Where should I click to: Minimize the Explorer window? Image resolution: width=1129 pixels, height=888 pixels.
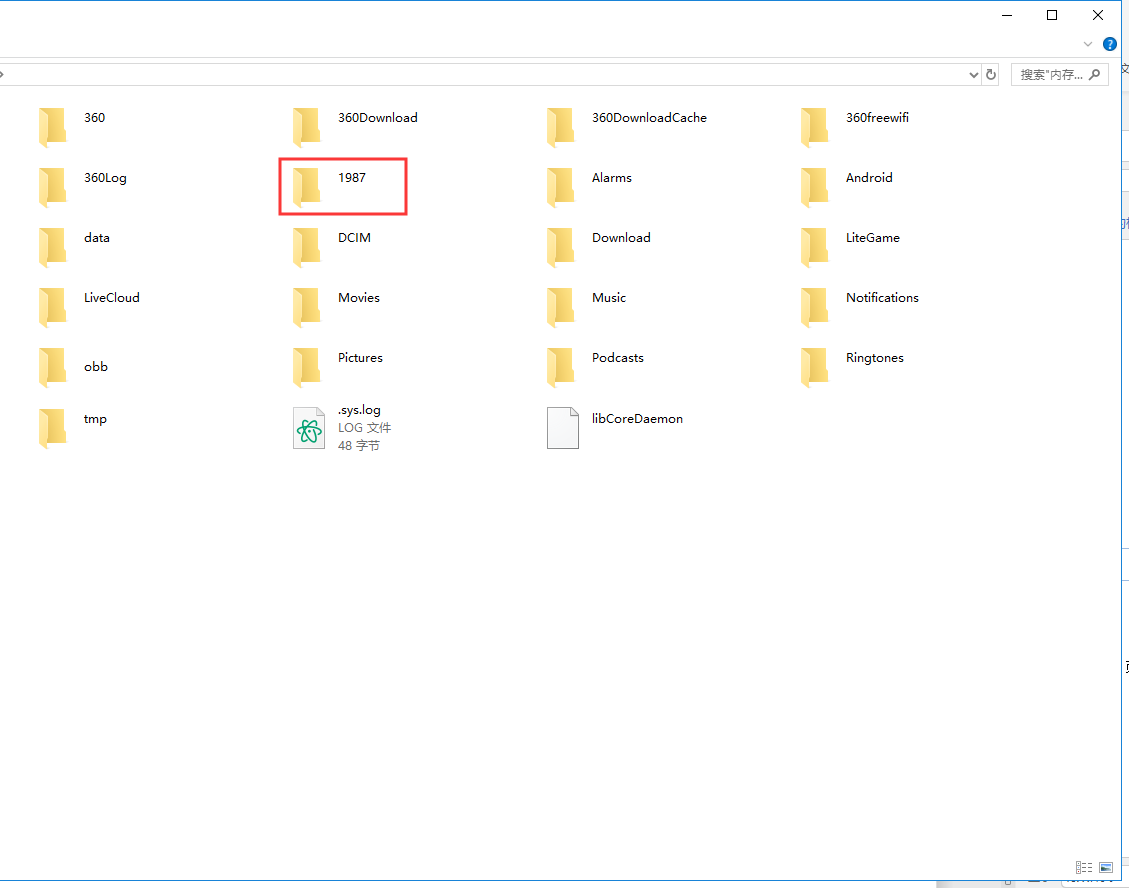point(1007,15)
